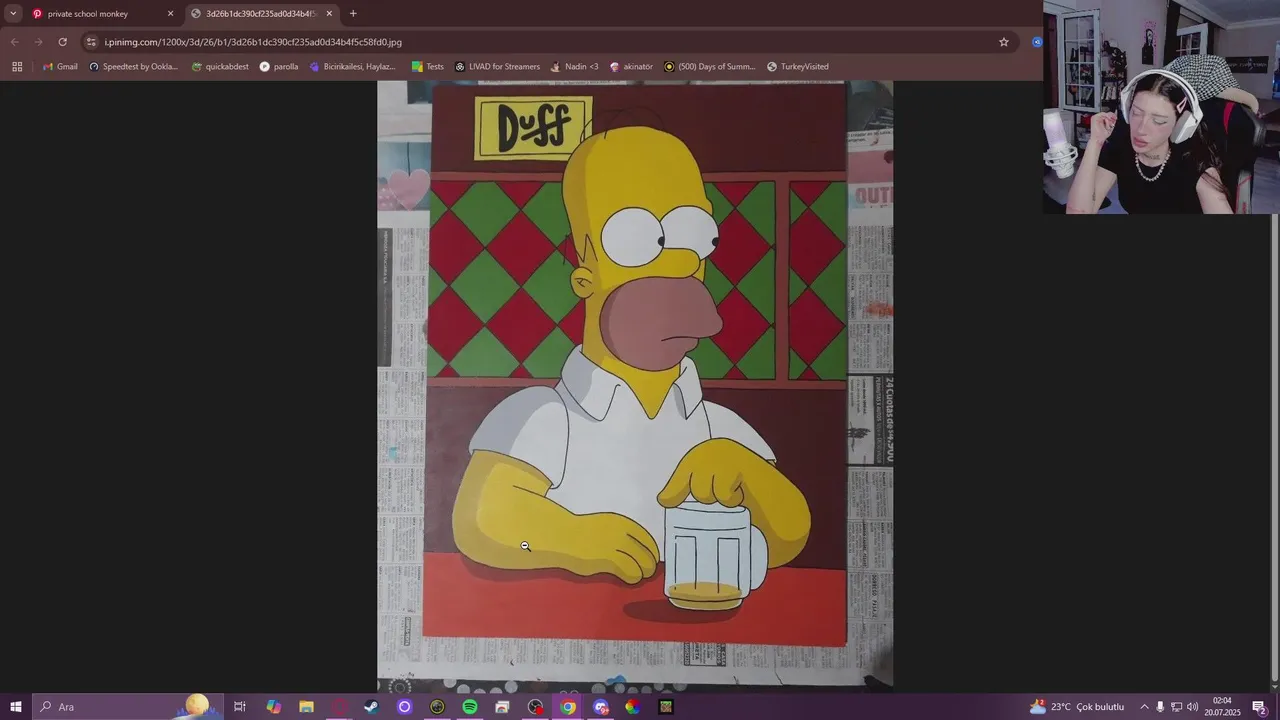The height and width of the screenshot is (720, 1280).
Task: Open the red circular app in taskbar
Action: (339, 707)
